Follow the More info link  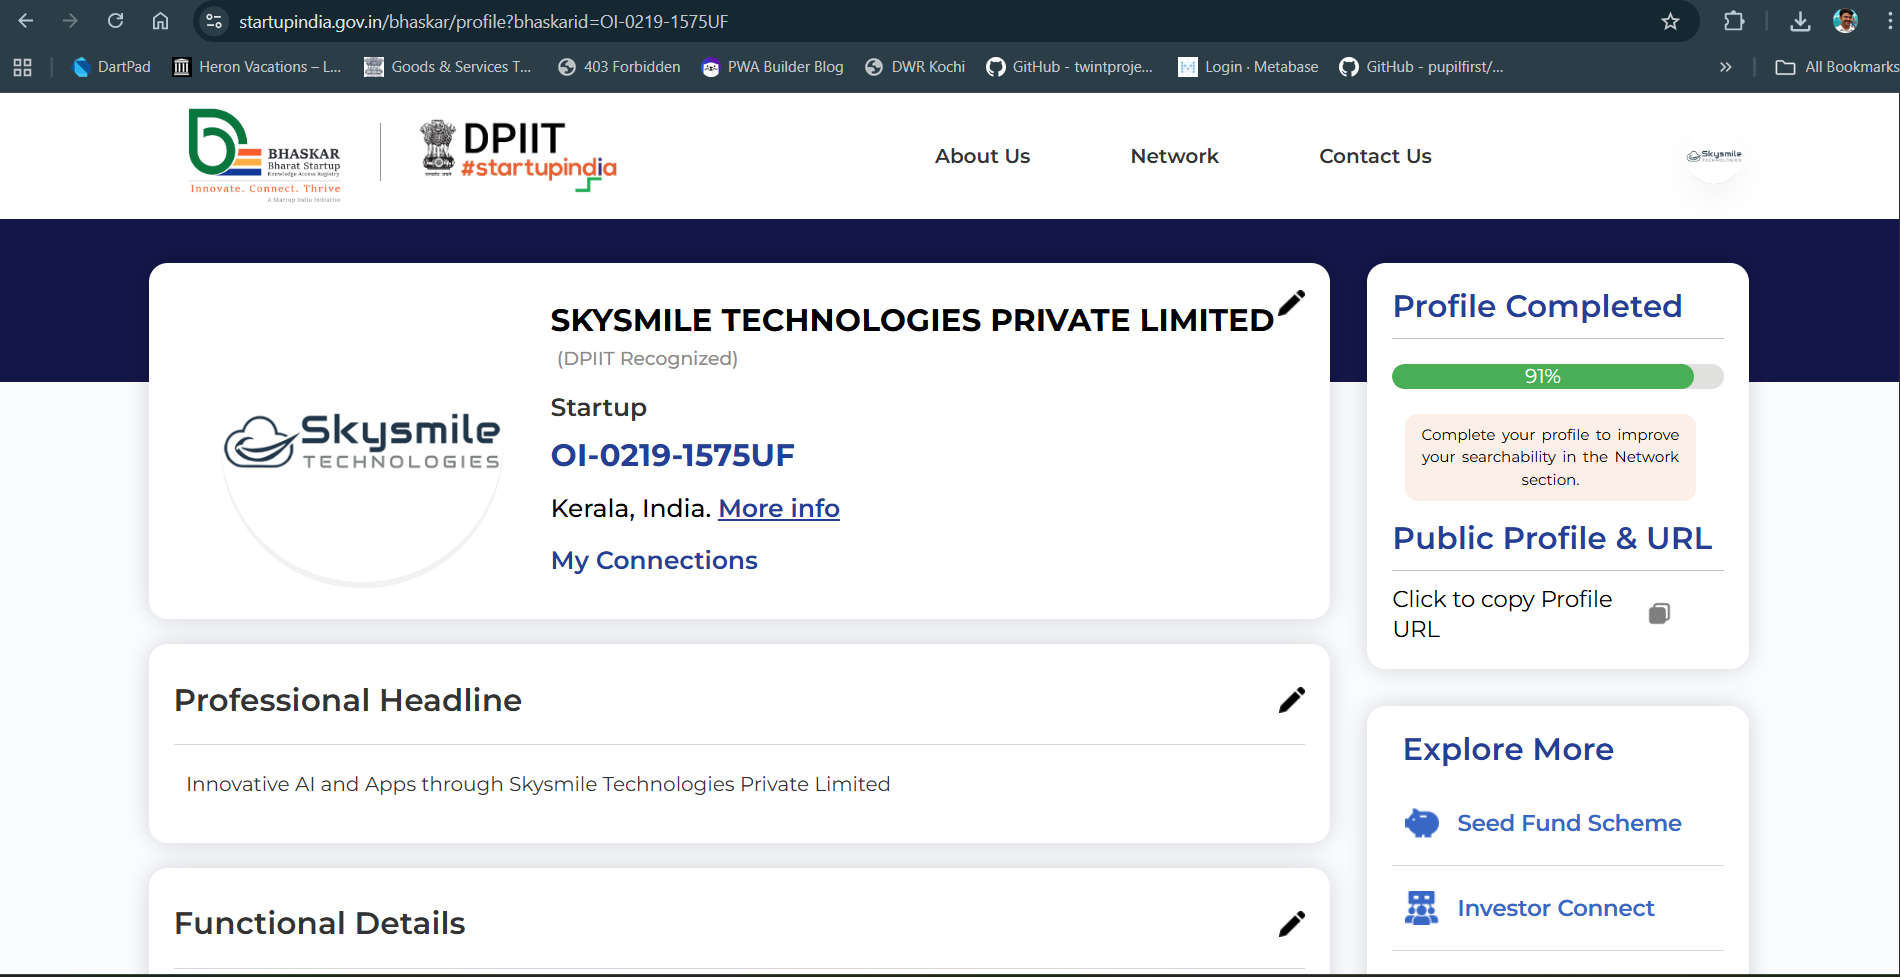coord(779,508)
